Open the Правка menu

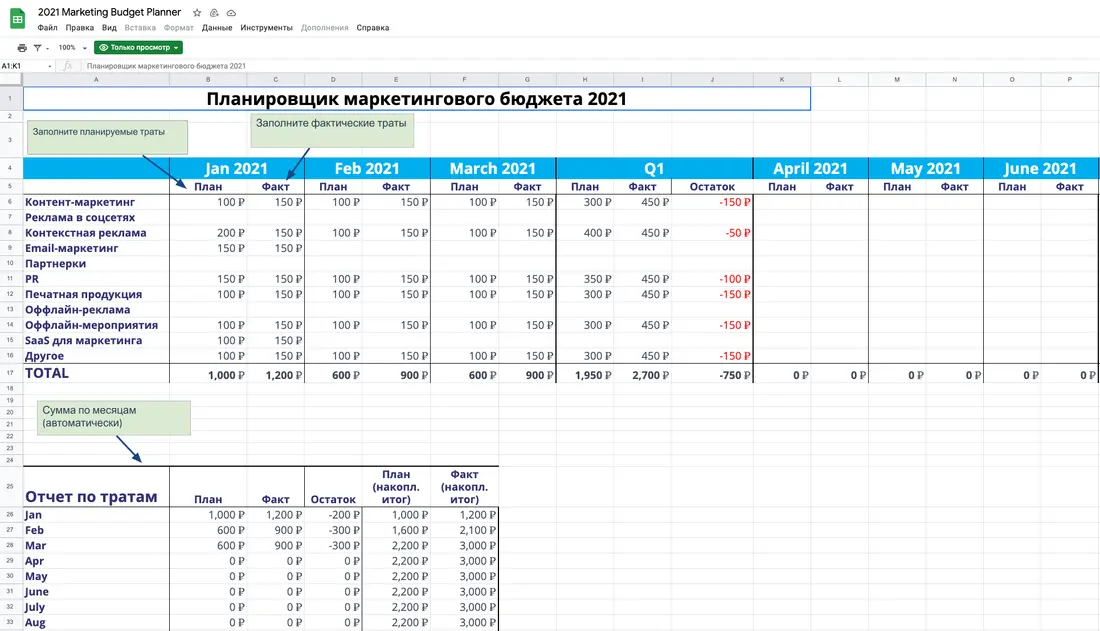(x=79, y=28)
